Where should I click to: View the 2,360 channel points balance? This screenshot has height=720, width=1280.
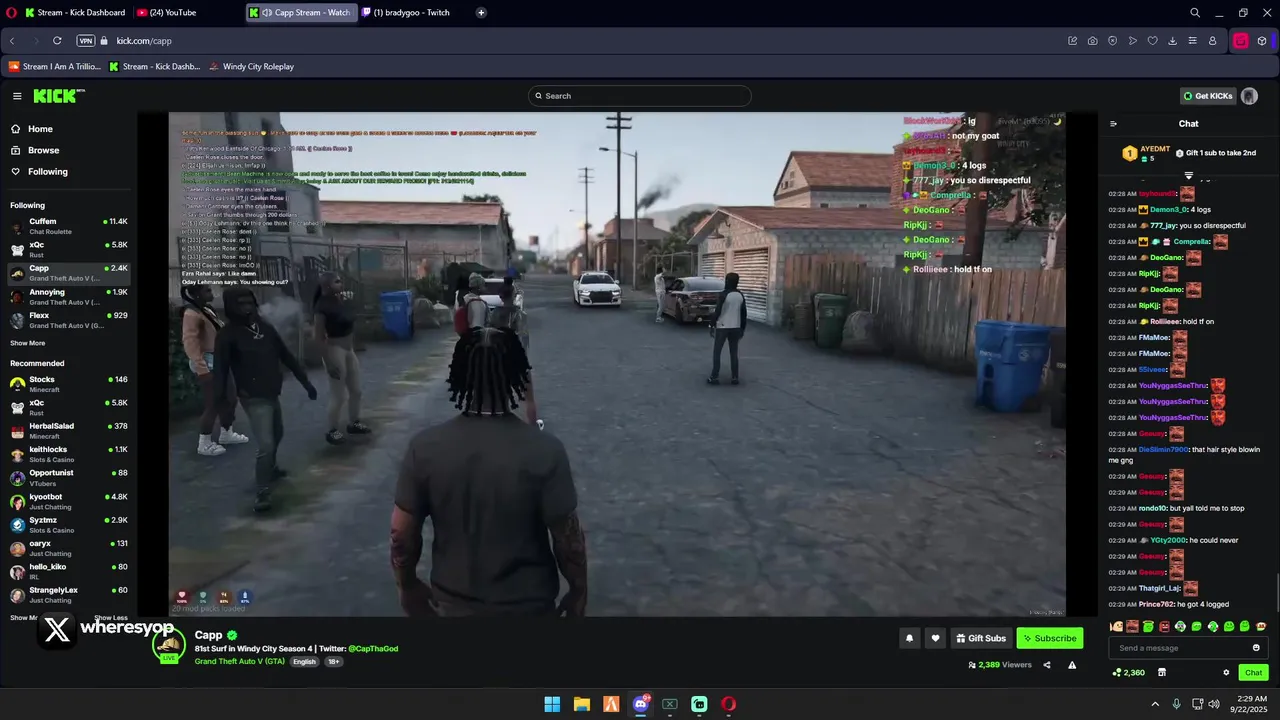click(x=1128, y=673)
